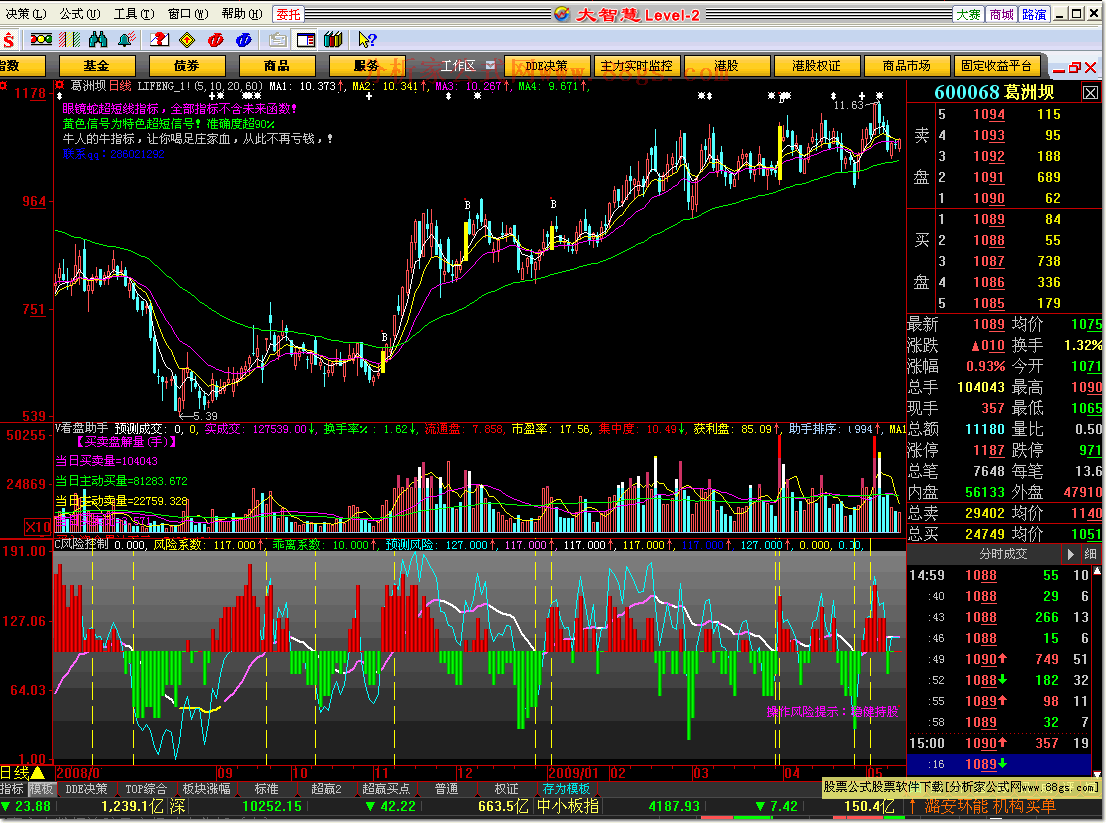Click the buy-1 price 1089
Viewport: 1109px width, 825px height.
[988, 220]
